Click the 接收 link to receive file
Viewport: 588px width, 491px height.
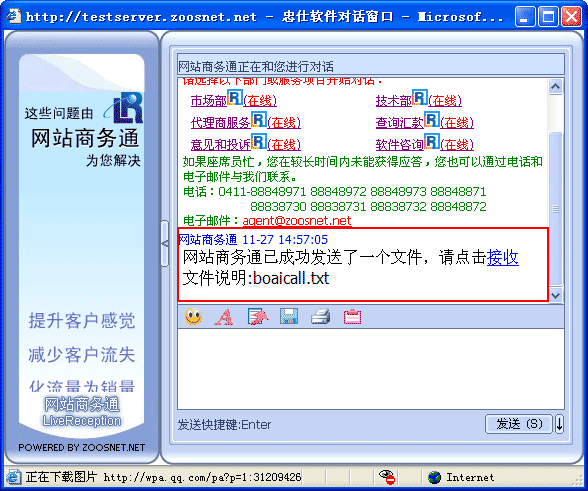[502, 258]
